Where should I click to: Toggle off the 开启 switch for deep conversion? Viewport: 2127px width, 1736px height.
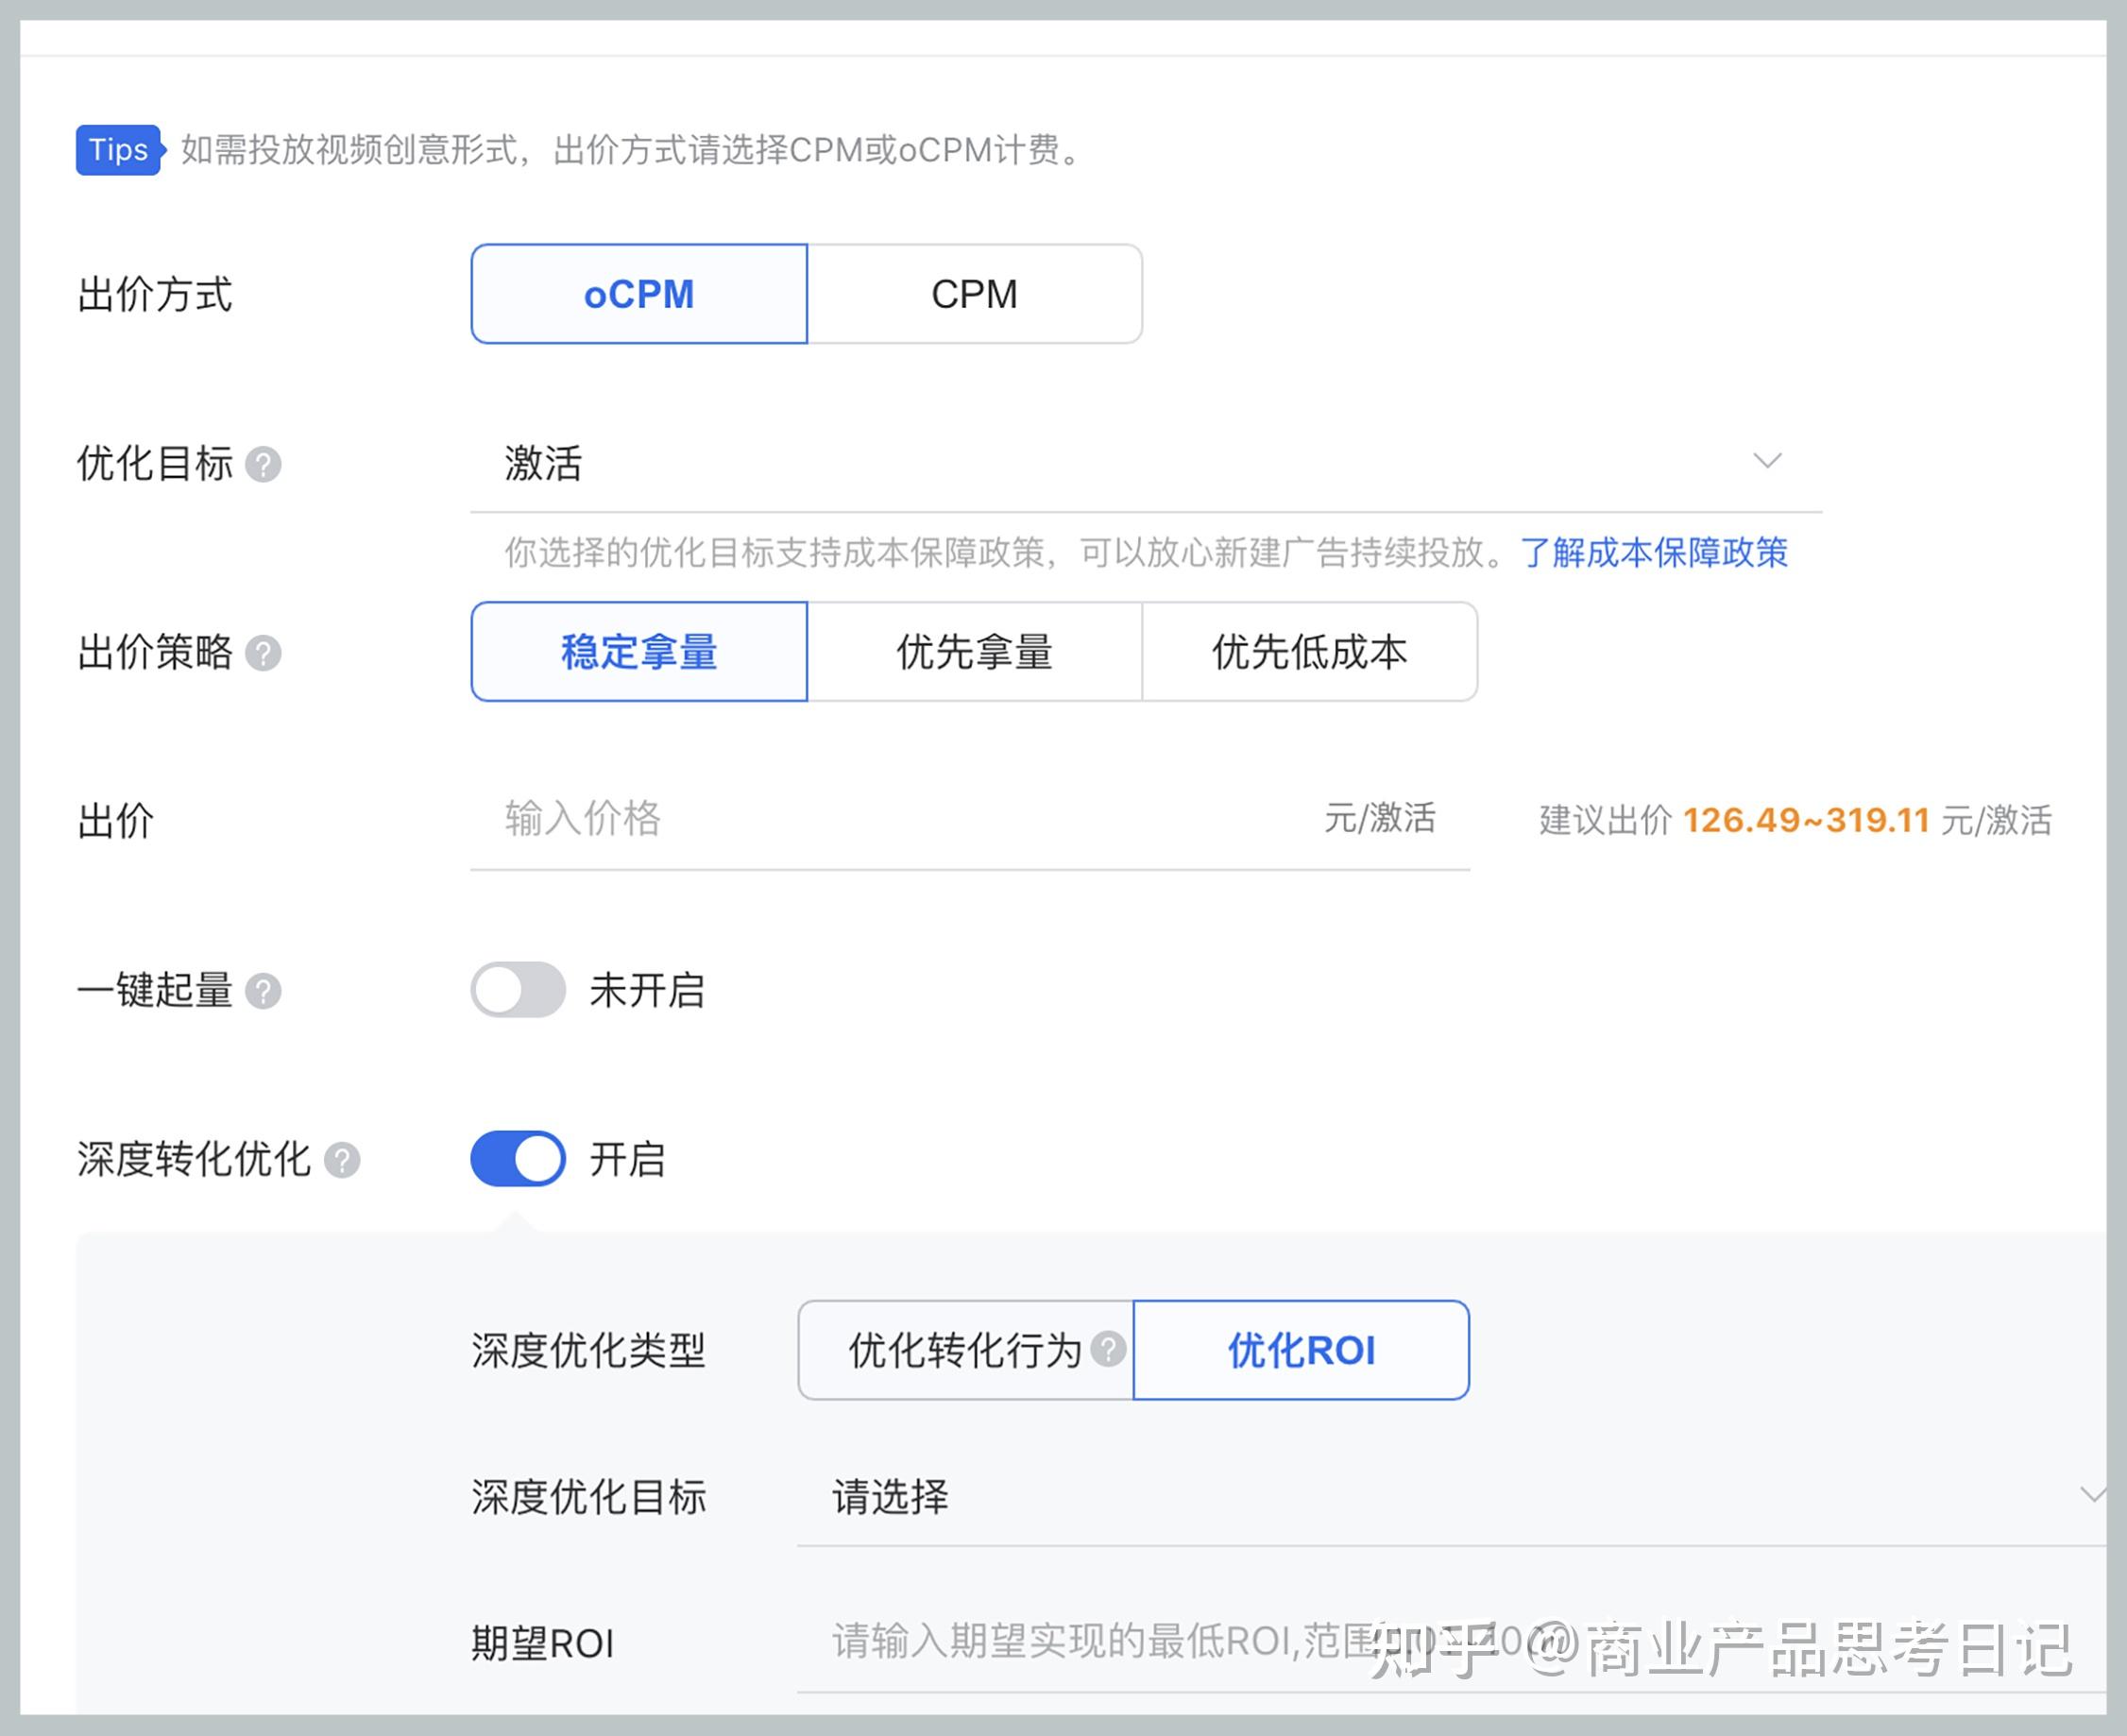[x=517, y=1160]
